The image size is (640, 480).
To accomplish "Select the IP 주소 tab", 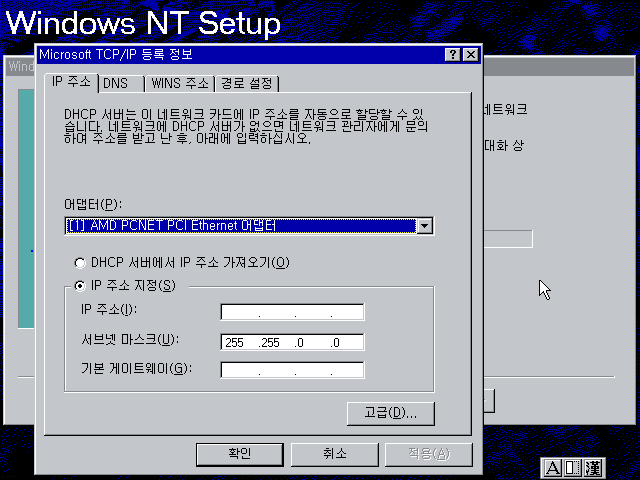I will pos(71,83).
